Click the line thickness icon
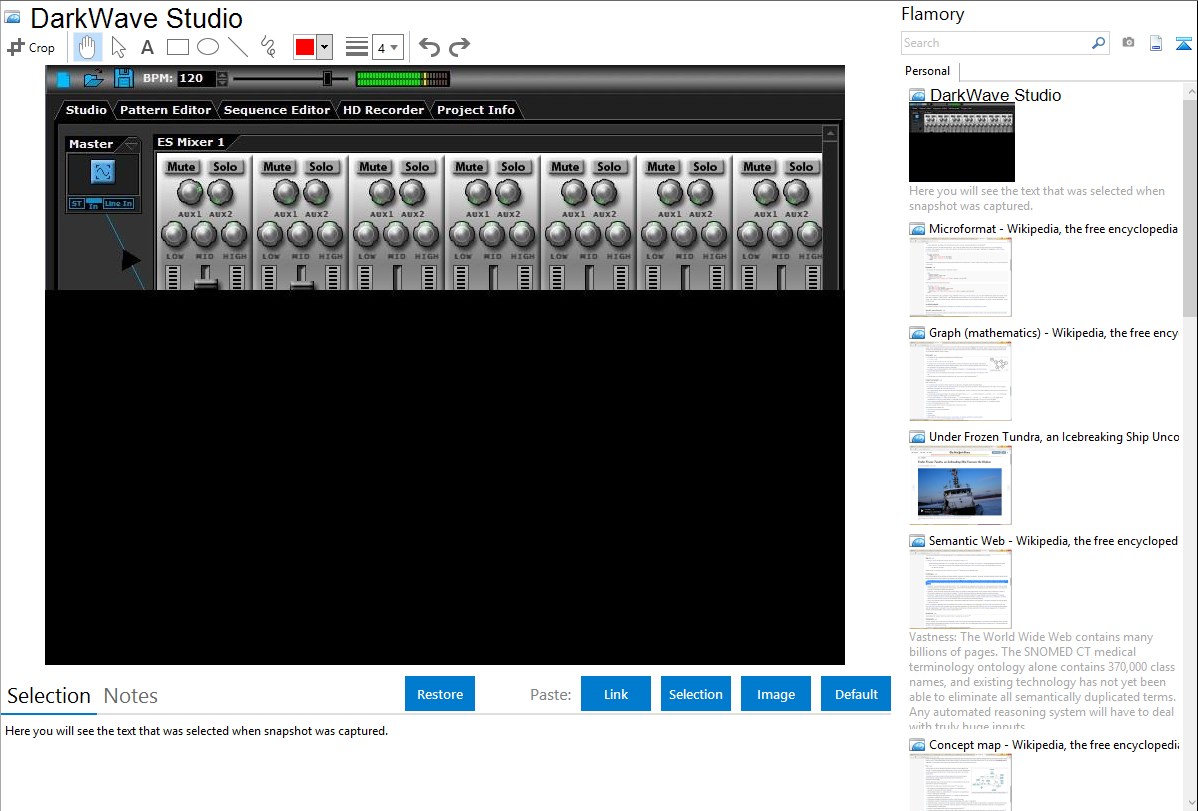Image resolution: width=1198 pixels, height=811 pixels. (356, 47)
